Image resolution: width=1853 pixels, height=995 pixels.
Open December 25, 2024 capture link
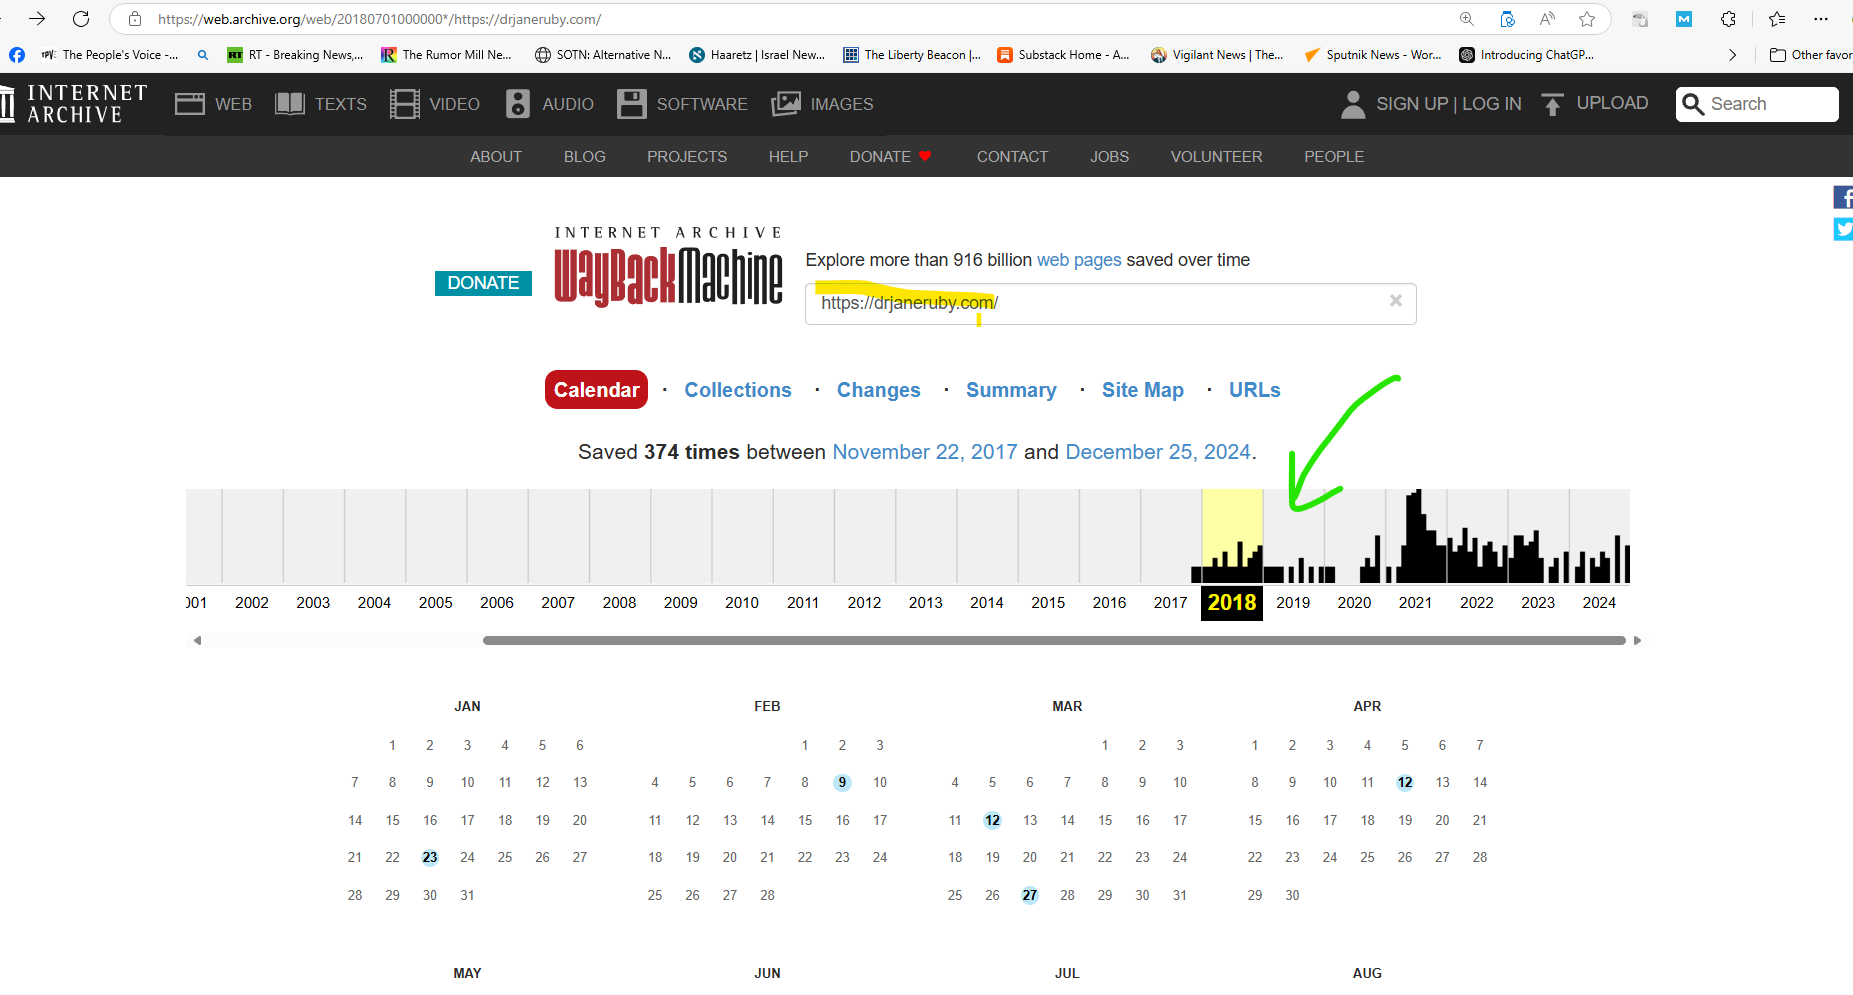(1158, 452)
